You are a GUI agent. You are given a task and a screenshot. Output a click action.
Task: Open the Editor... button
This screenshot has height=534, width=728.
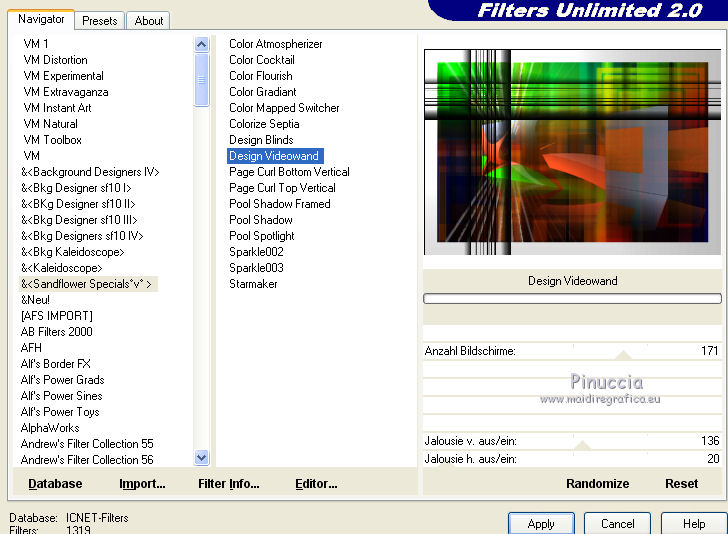pyautogui.click(x=316, y=484)
